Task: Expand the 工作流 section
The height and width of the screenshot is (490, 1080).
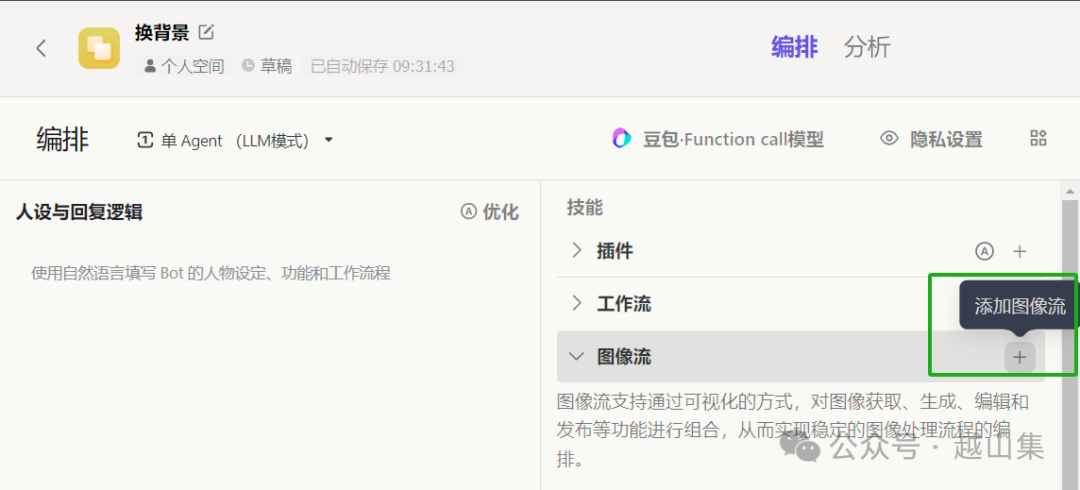Action: click(x=577, y=303)
